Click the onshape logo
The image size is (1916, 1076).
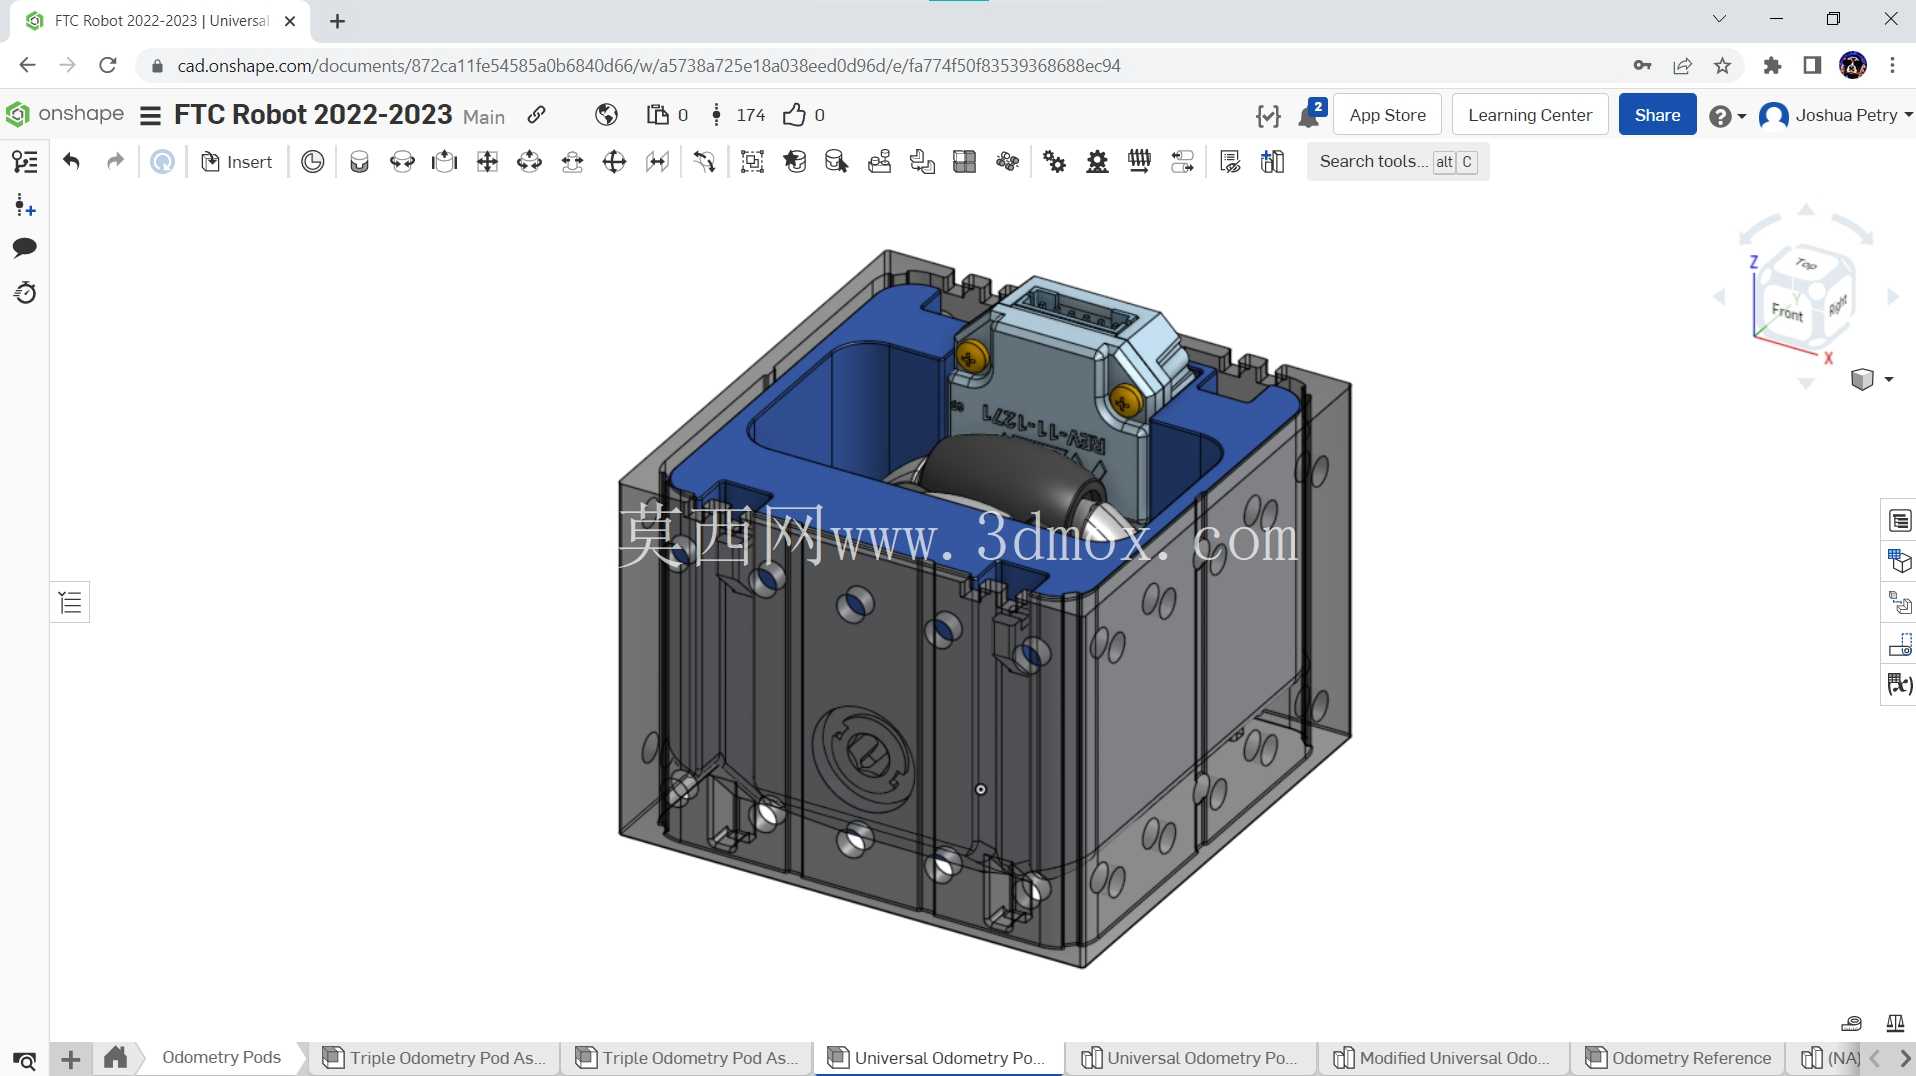tap(65, 114)
